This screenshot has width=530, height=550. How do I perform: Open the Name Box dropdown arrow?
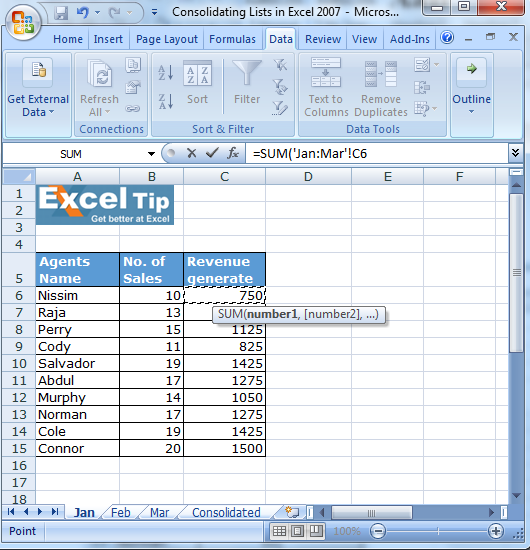151,154
